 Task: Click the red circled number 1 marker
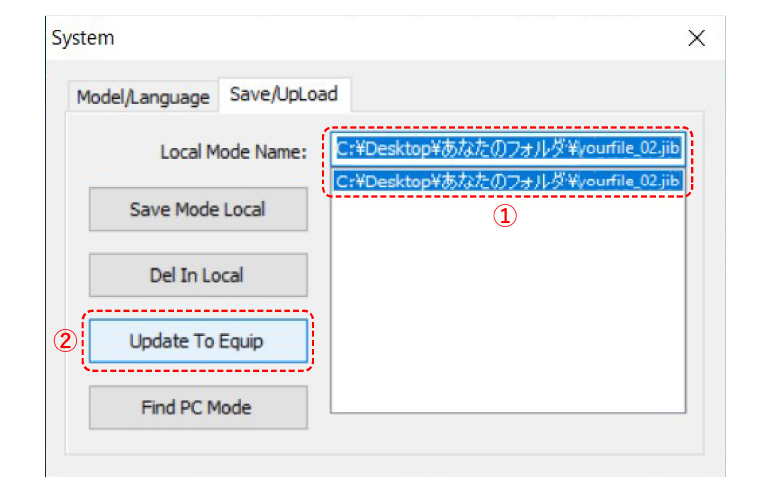tap(504, 215)
